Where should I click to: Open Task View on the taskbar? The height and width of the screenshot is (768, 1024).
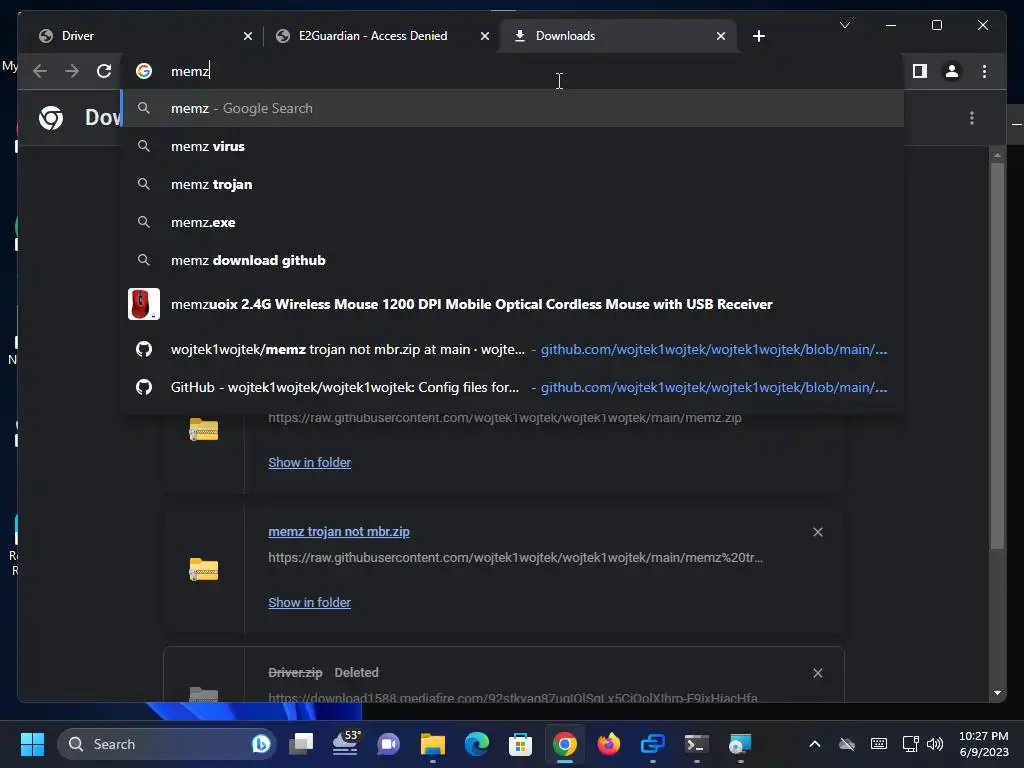coord(302,744)
